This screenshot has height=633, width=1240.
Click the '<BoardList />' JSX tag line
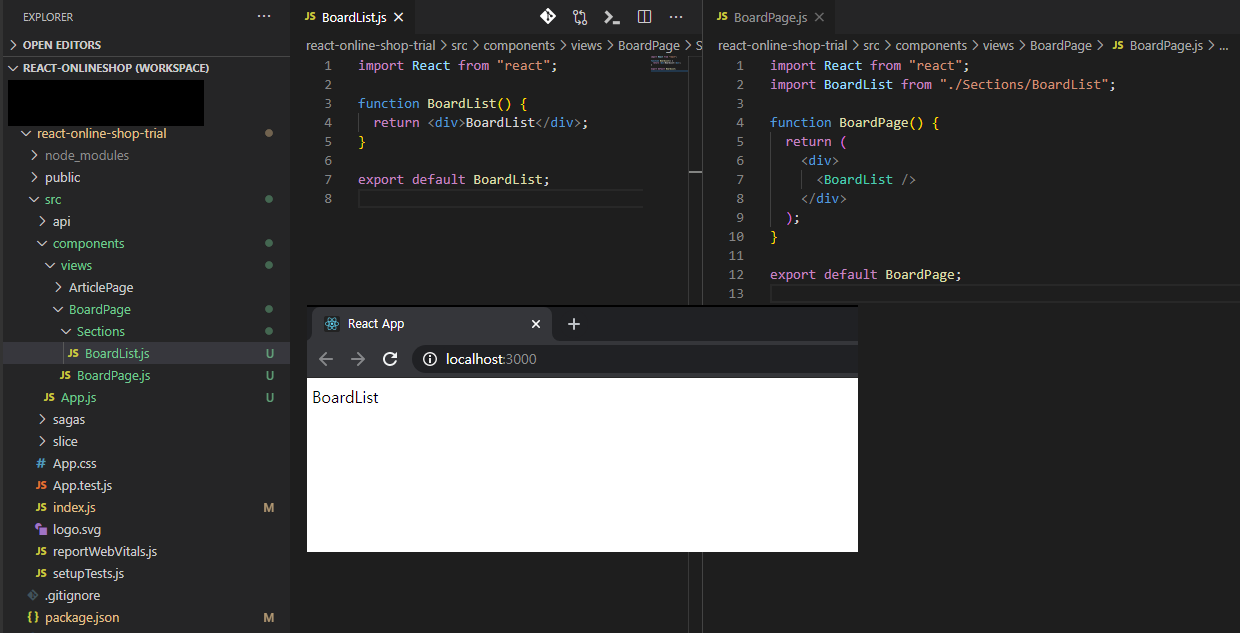tap(866, 179)
